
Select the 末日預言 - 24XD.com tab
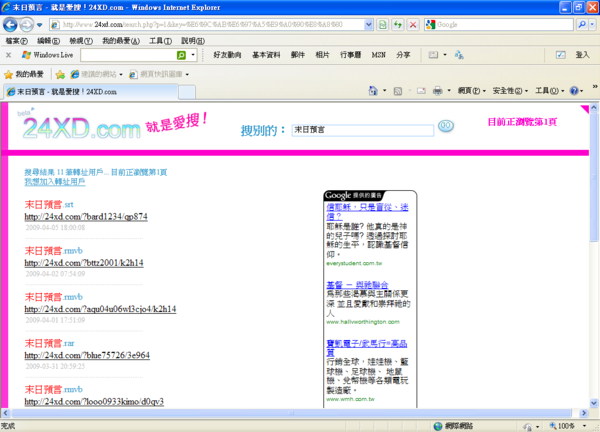91,92
